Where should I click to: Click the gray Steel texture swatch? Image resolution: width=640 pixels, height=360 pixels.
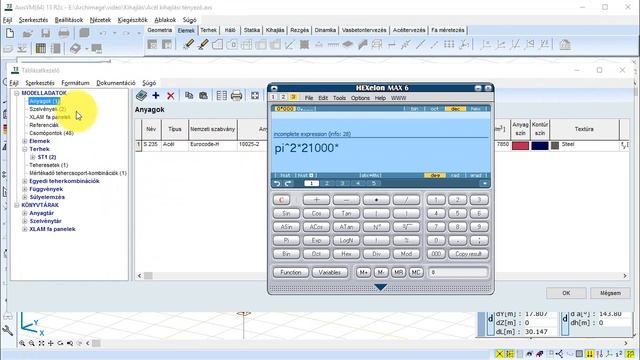click(x=555, y=145)
